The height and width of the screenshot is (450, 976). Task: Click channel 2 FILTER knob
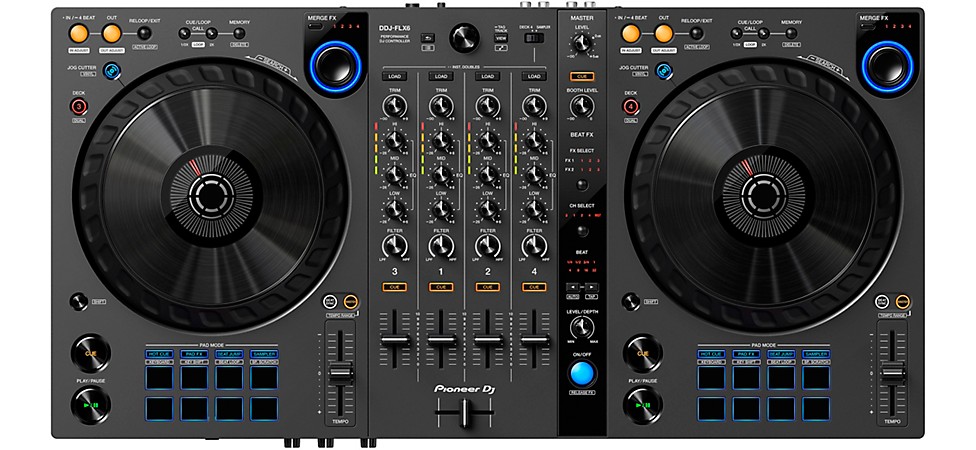click(x=488, y=246)
